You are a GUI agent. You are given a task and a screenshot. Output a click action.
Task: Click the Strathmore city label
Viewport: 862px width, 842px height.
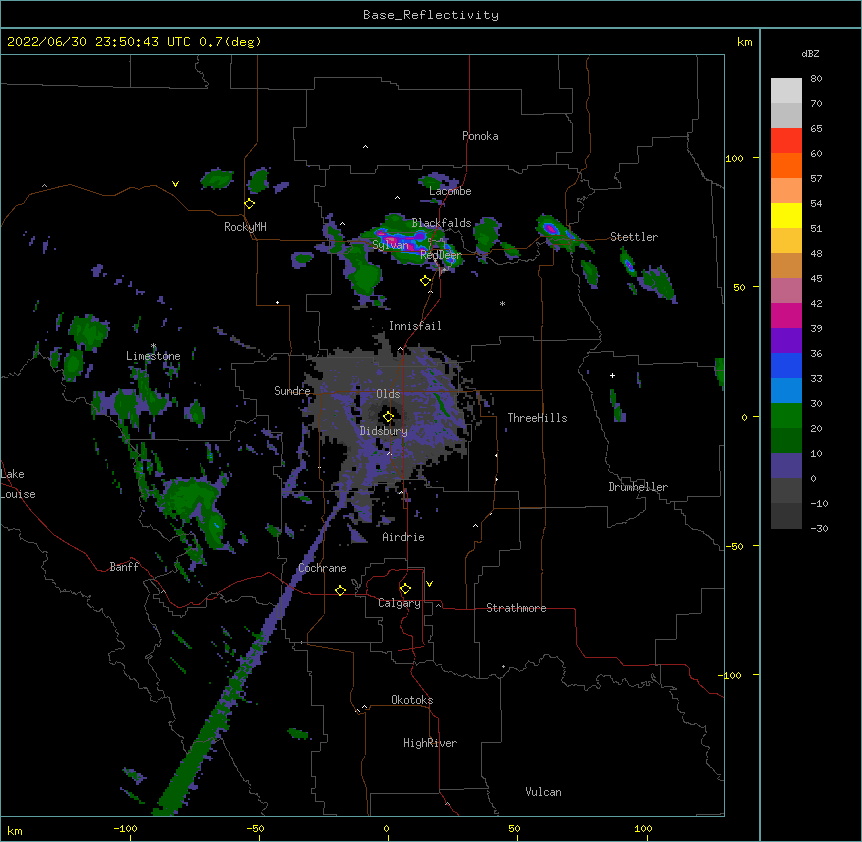point(516,608)
